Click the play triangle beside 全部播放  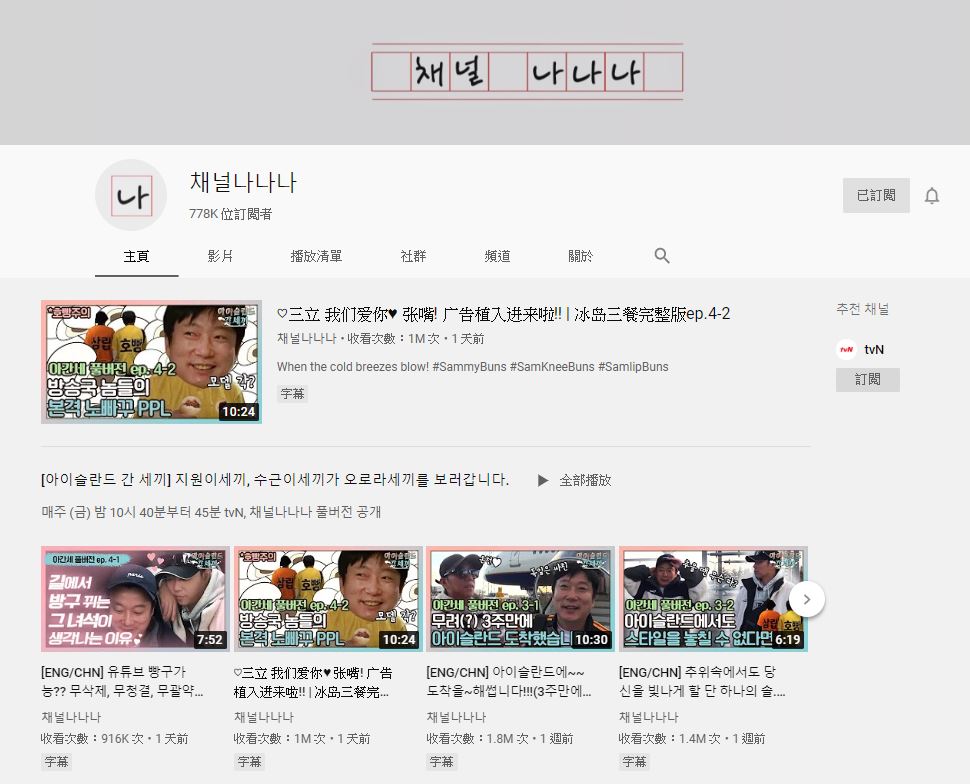(543, 480)
